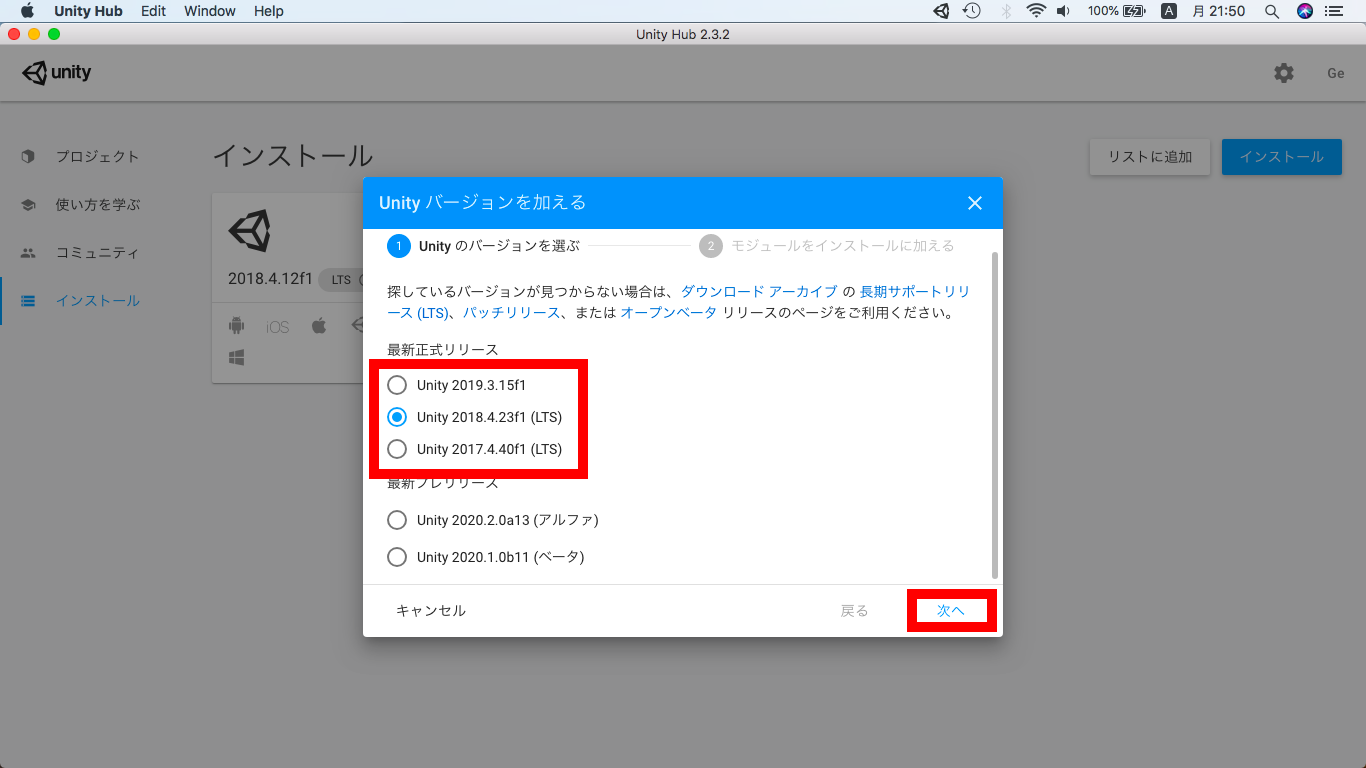Select Unity 2019.3.15f1 radio button
This screenshot has height=768, width=1366.
[x=397, y=385]
